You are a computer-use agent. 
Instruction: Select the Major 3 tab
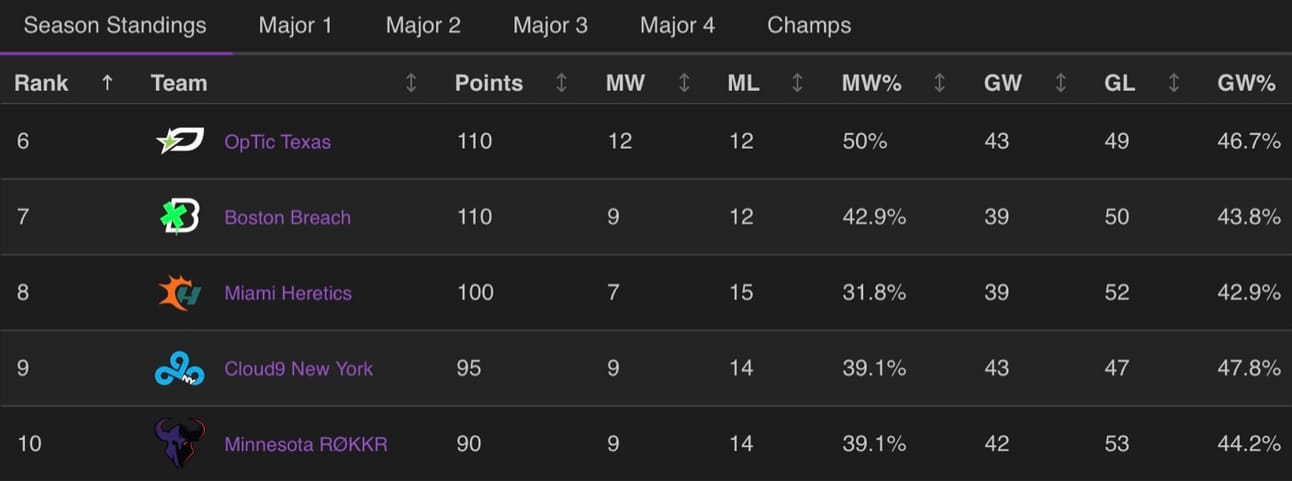point(550,25)
